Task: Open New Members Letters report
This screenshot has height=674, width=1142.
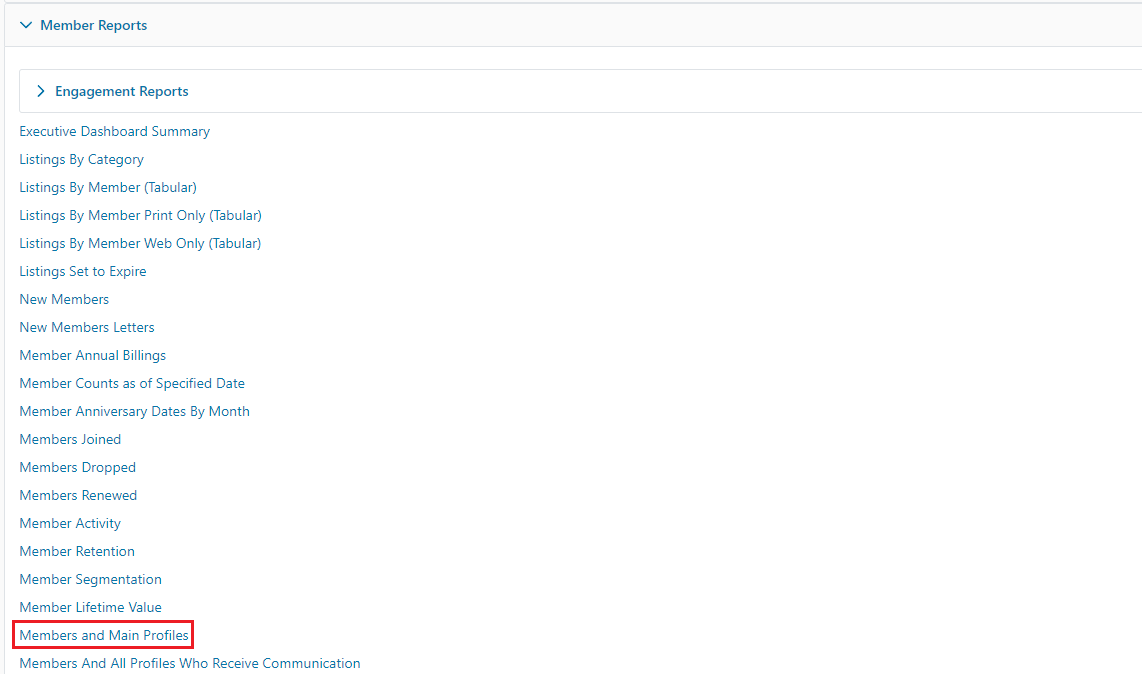Action: [x=87, y=327]
